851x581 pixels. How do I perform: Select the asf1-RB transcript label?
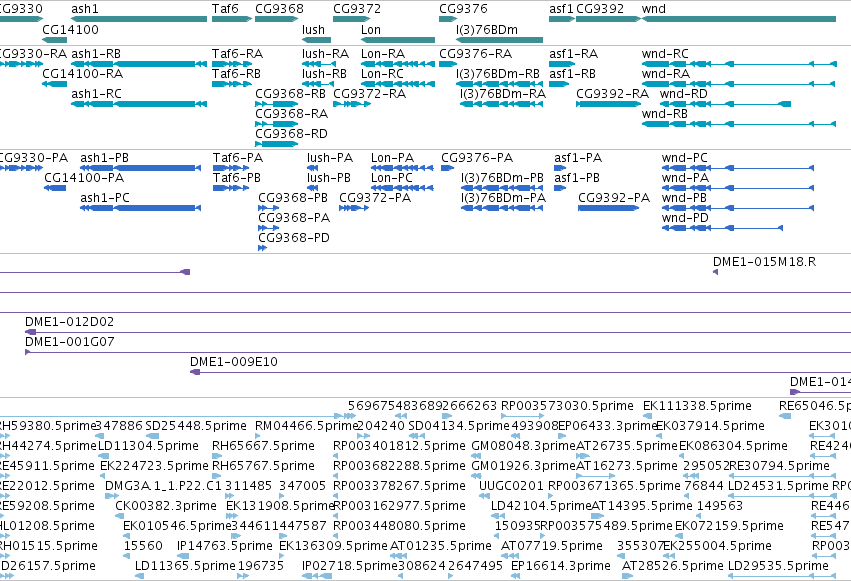(x=573, y=74)
